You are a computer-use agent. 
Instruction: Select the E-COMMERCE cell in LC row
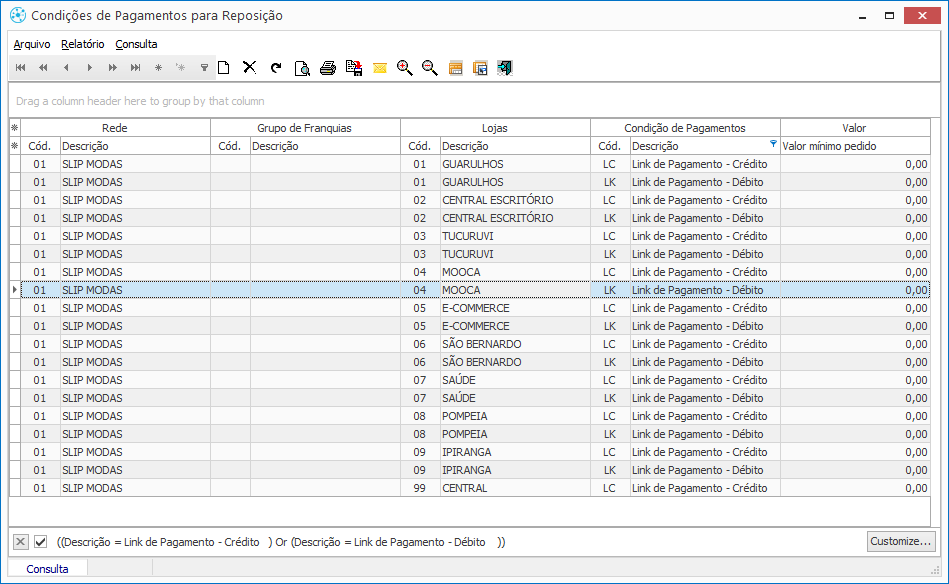point(514,308)
